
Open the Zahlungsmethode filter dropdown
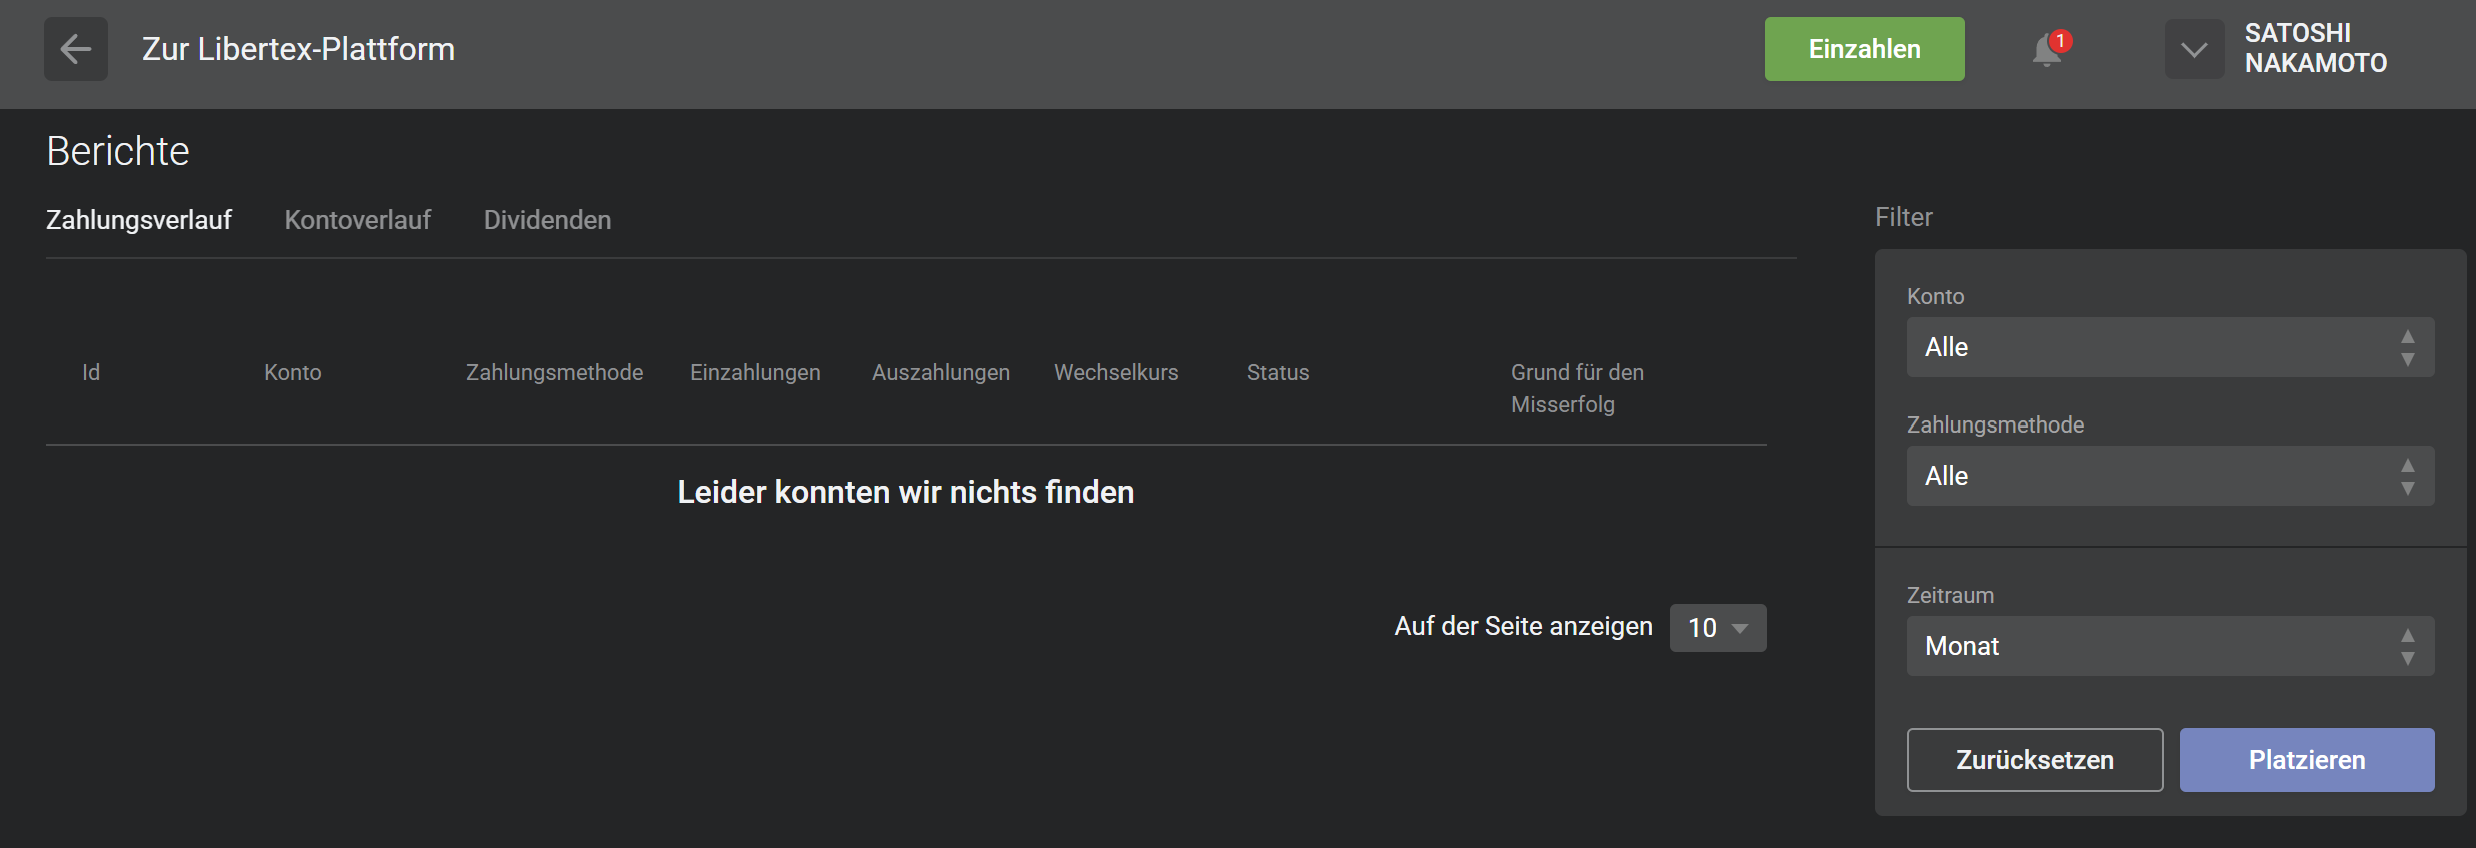click(x=2170, y=476)
